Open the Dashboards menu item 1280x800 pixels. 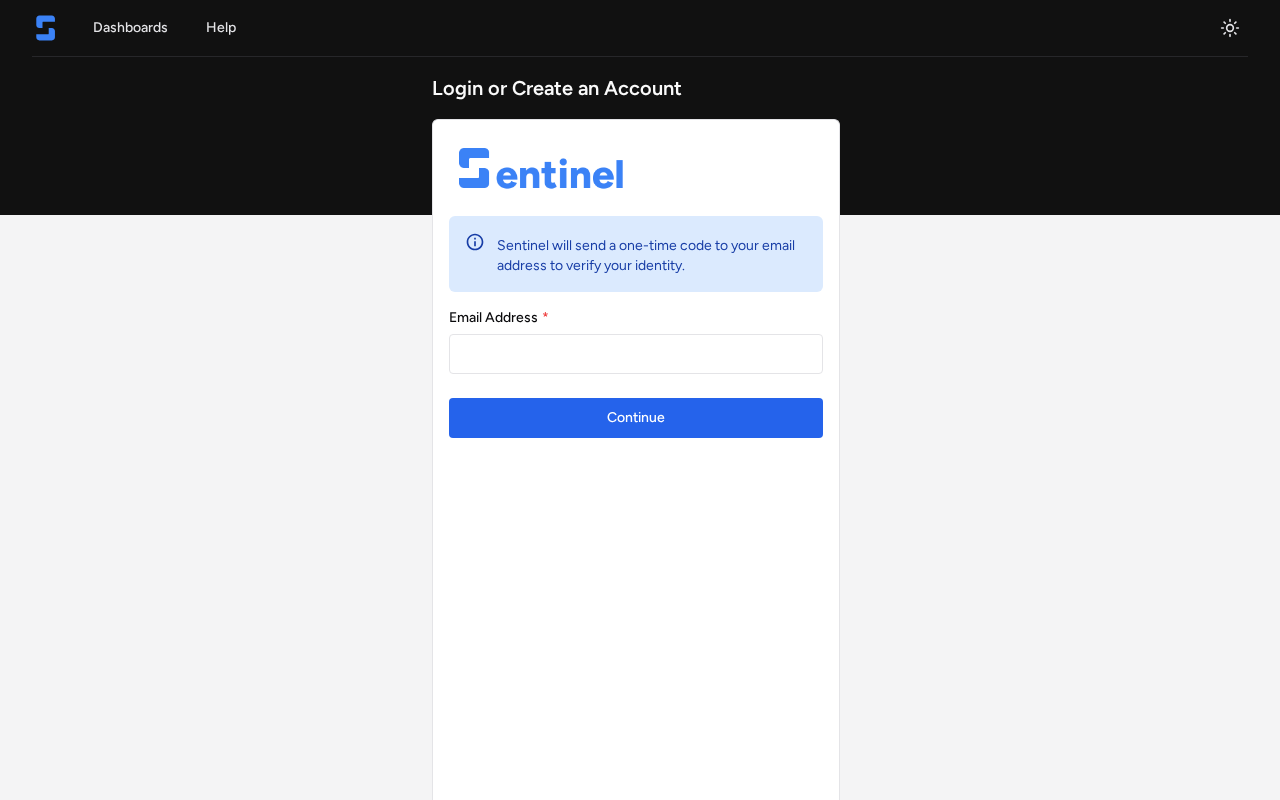(x=130, y=28)
